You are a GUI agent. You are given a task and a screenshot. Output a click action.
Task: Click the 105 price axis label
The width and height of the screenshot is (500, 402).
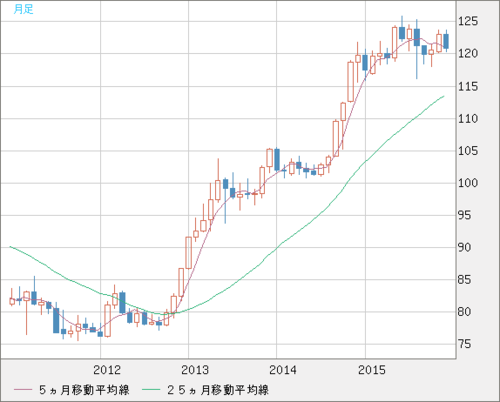[468, 151]
